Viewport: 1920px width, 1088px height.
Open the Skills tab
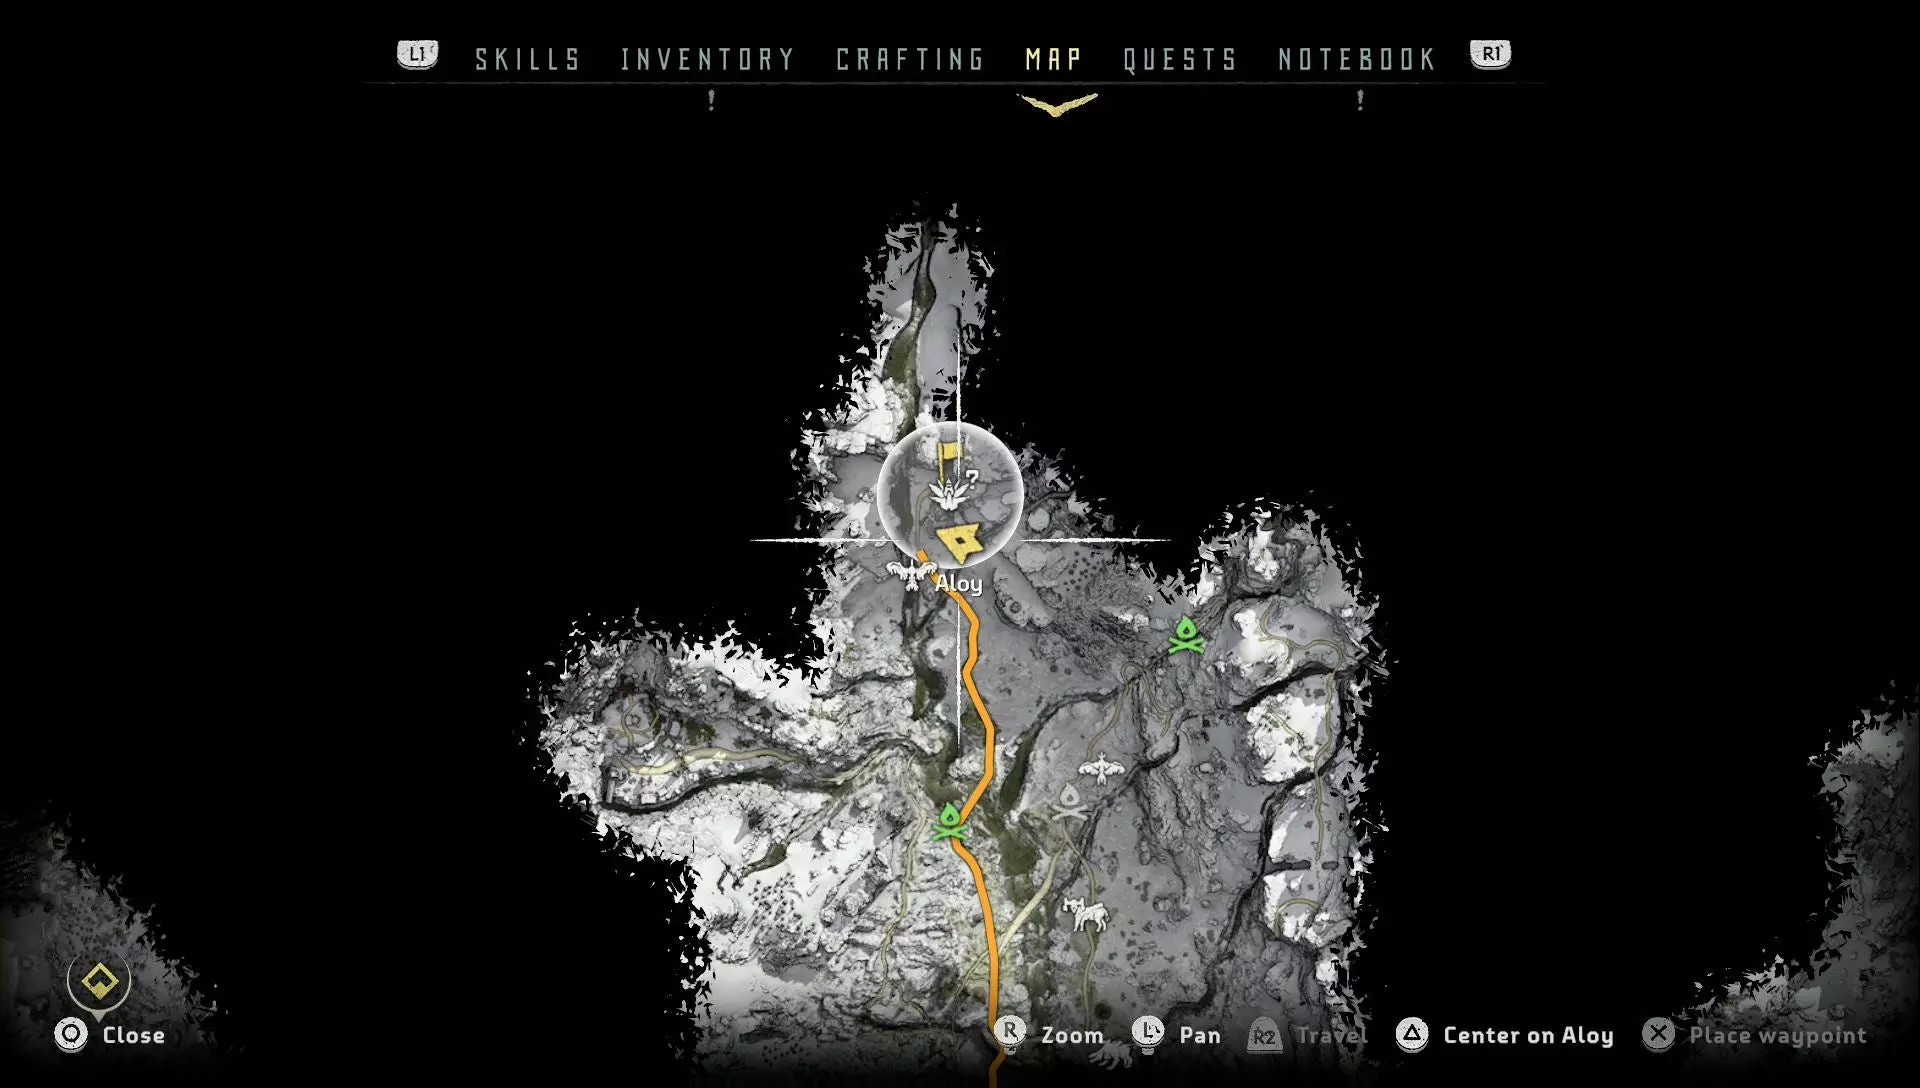coord(527,60)
